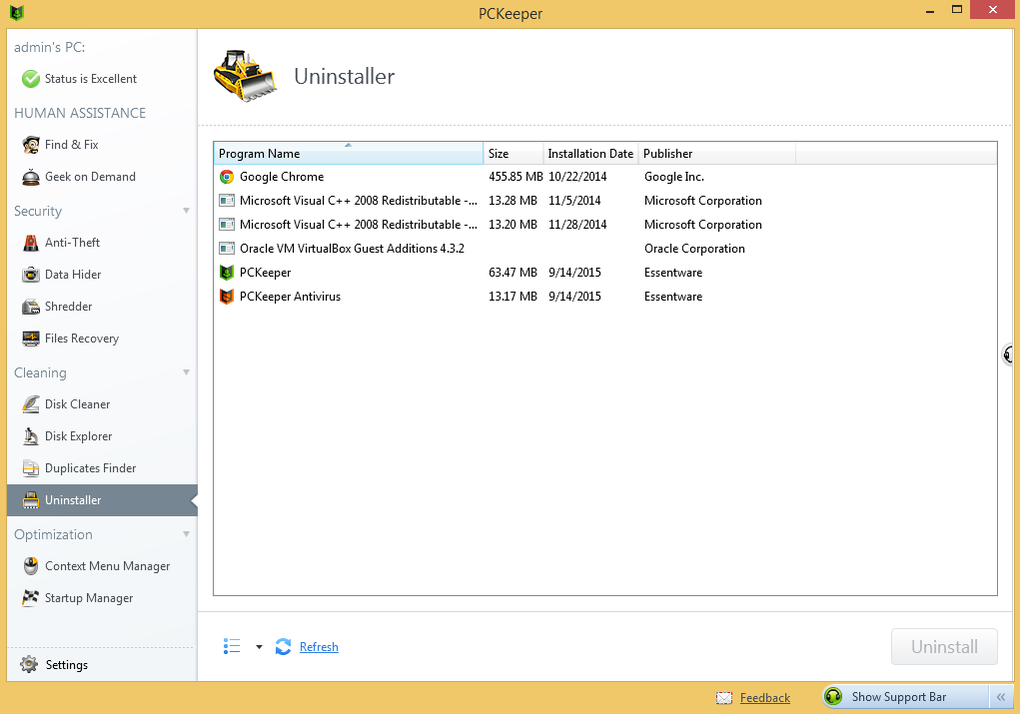Click the Geek on Demand bell icon

tap(31, 177)
